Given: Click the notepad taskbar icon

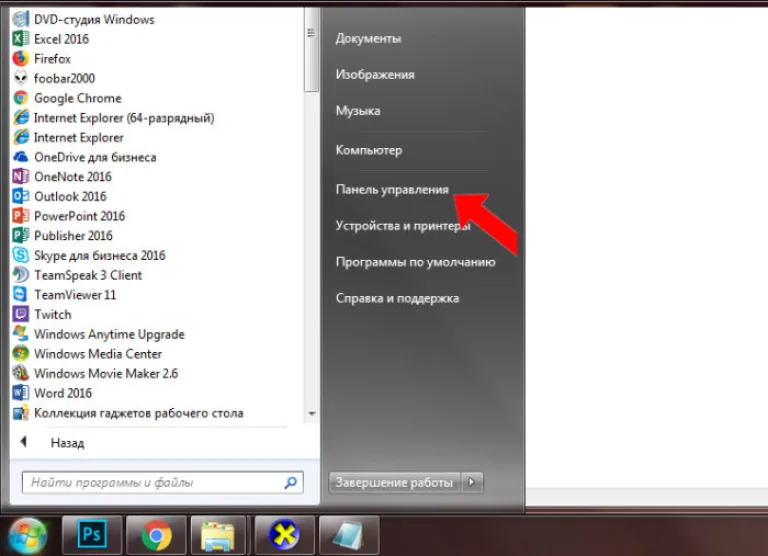Looking at the screenshot, I should [349, 534].
